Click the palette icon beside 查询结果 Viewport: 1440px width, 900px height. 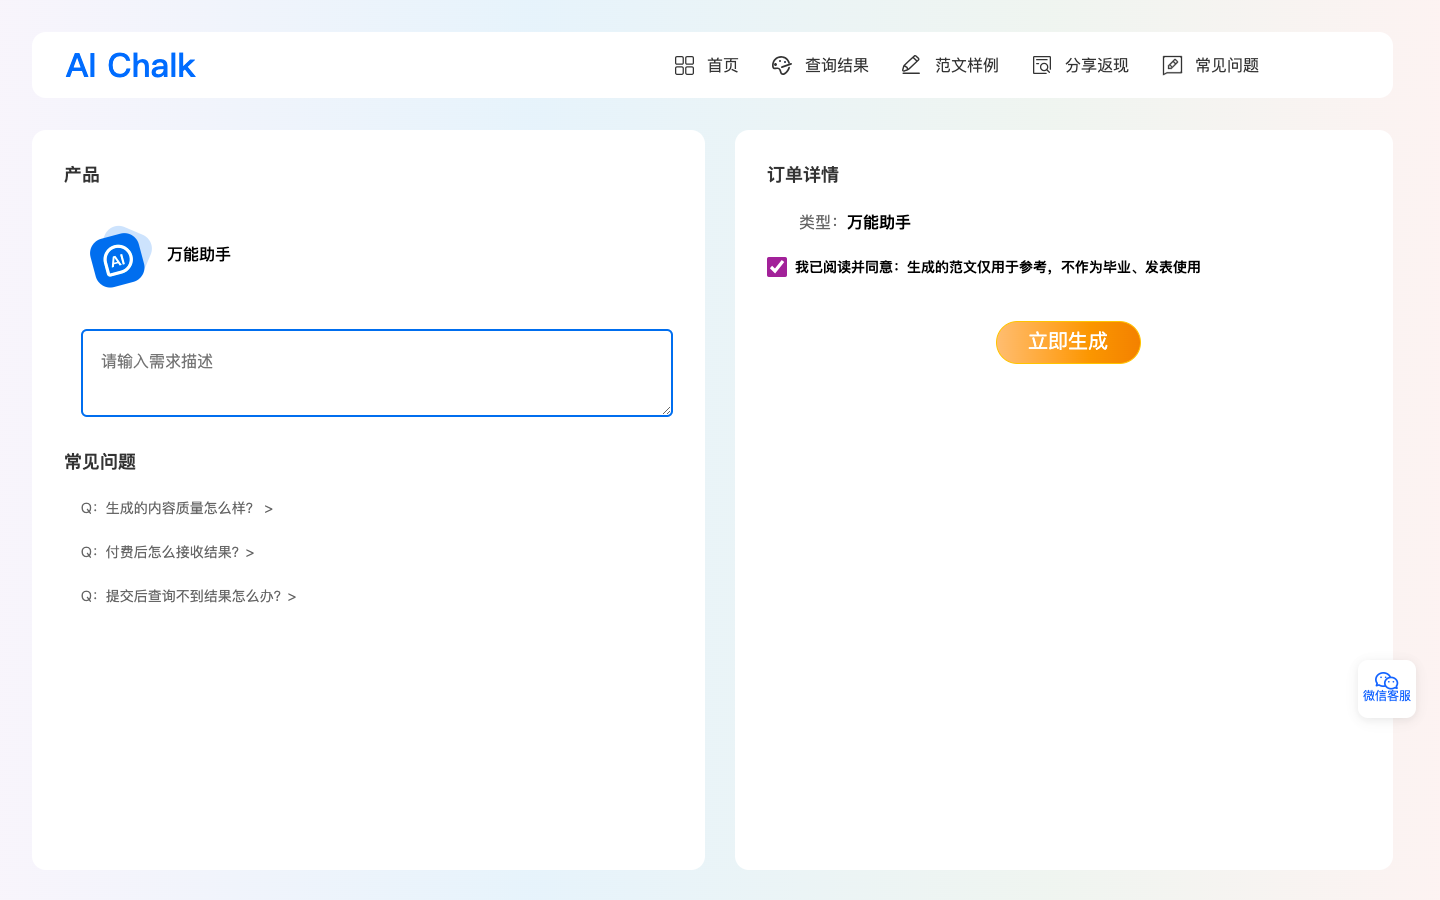point(781,65)
